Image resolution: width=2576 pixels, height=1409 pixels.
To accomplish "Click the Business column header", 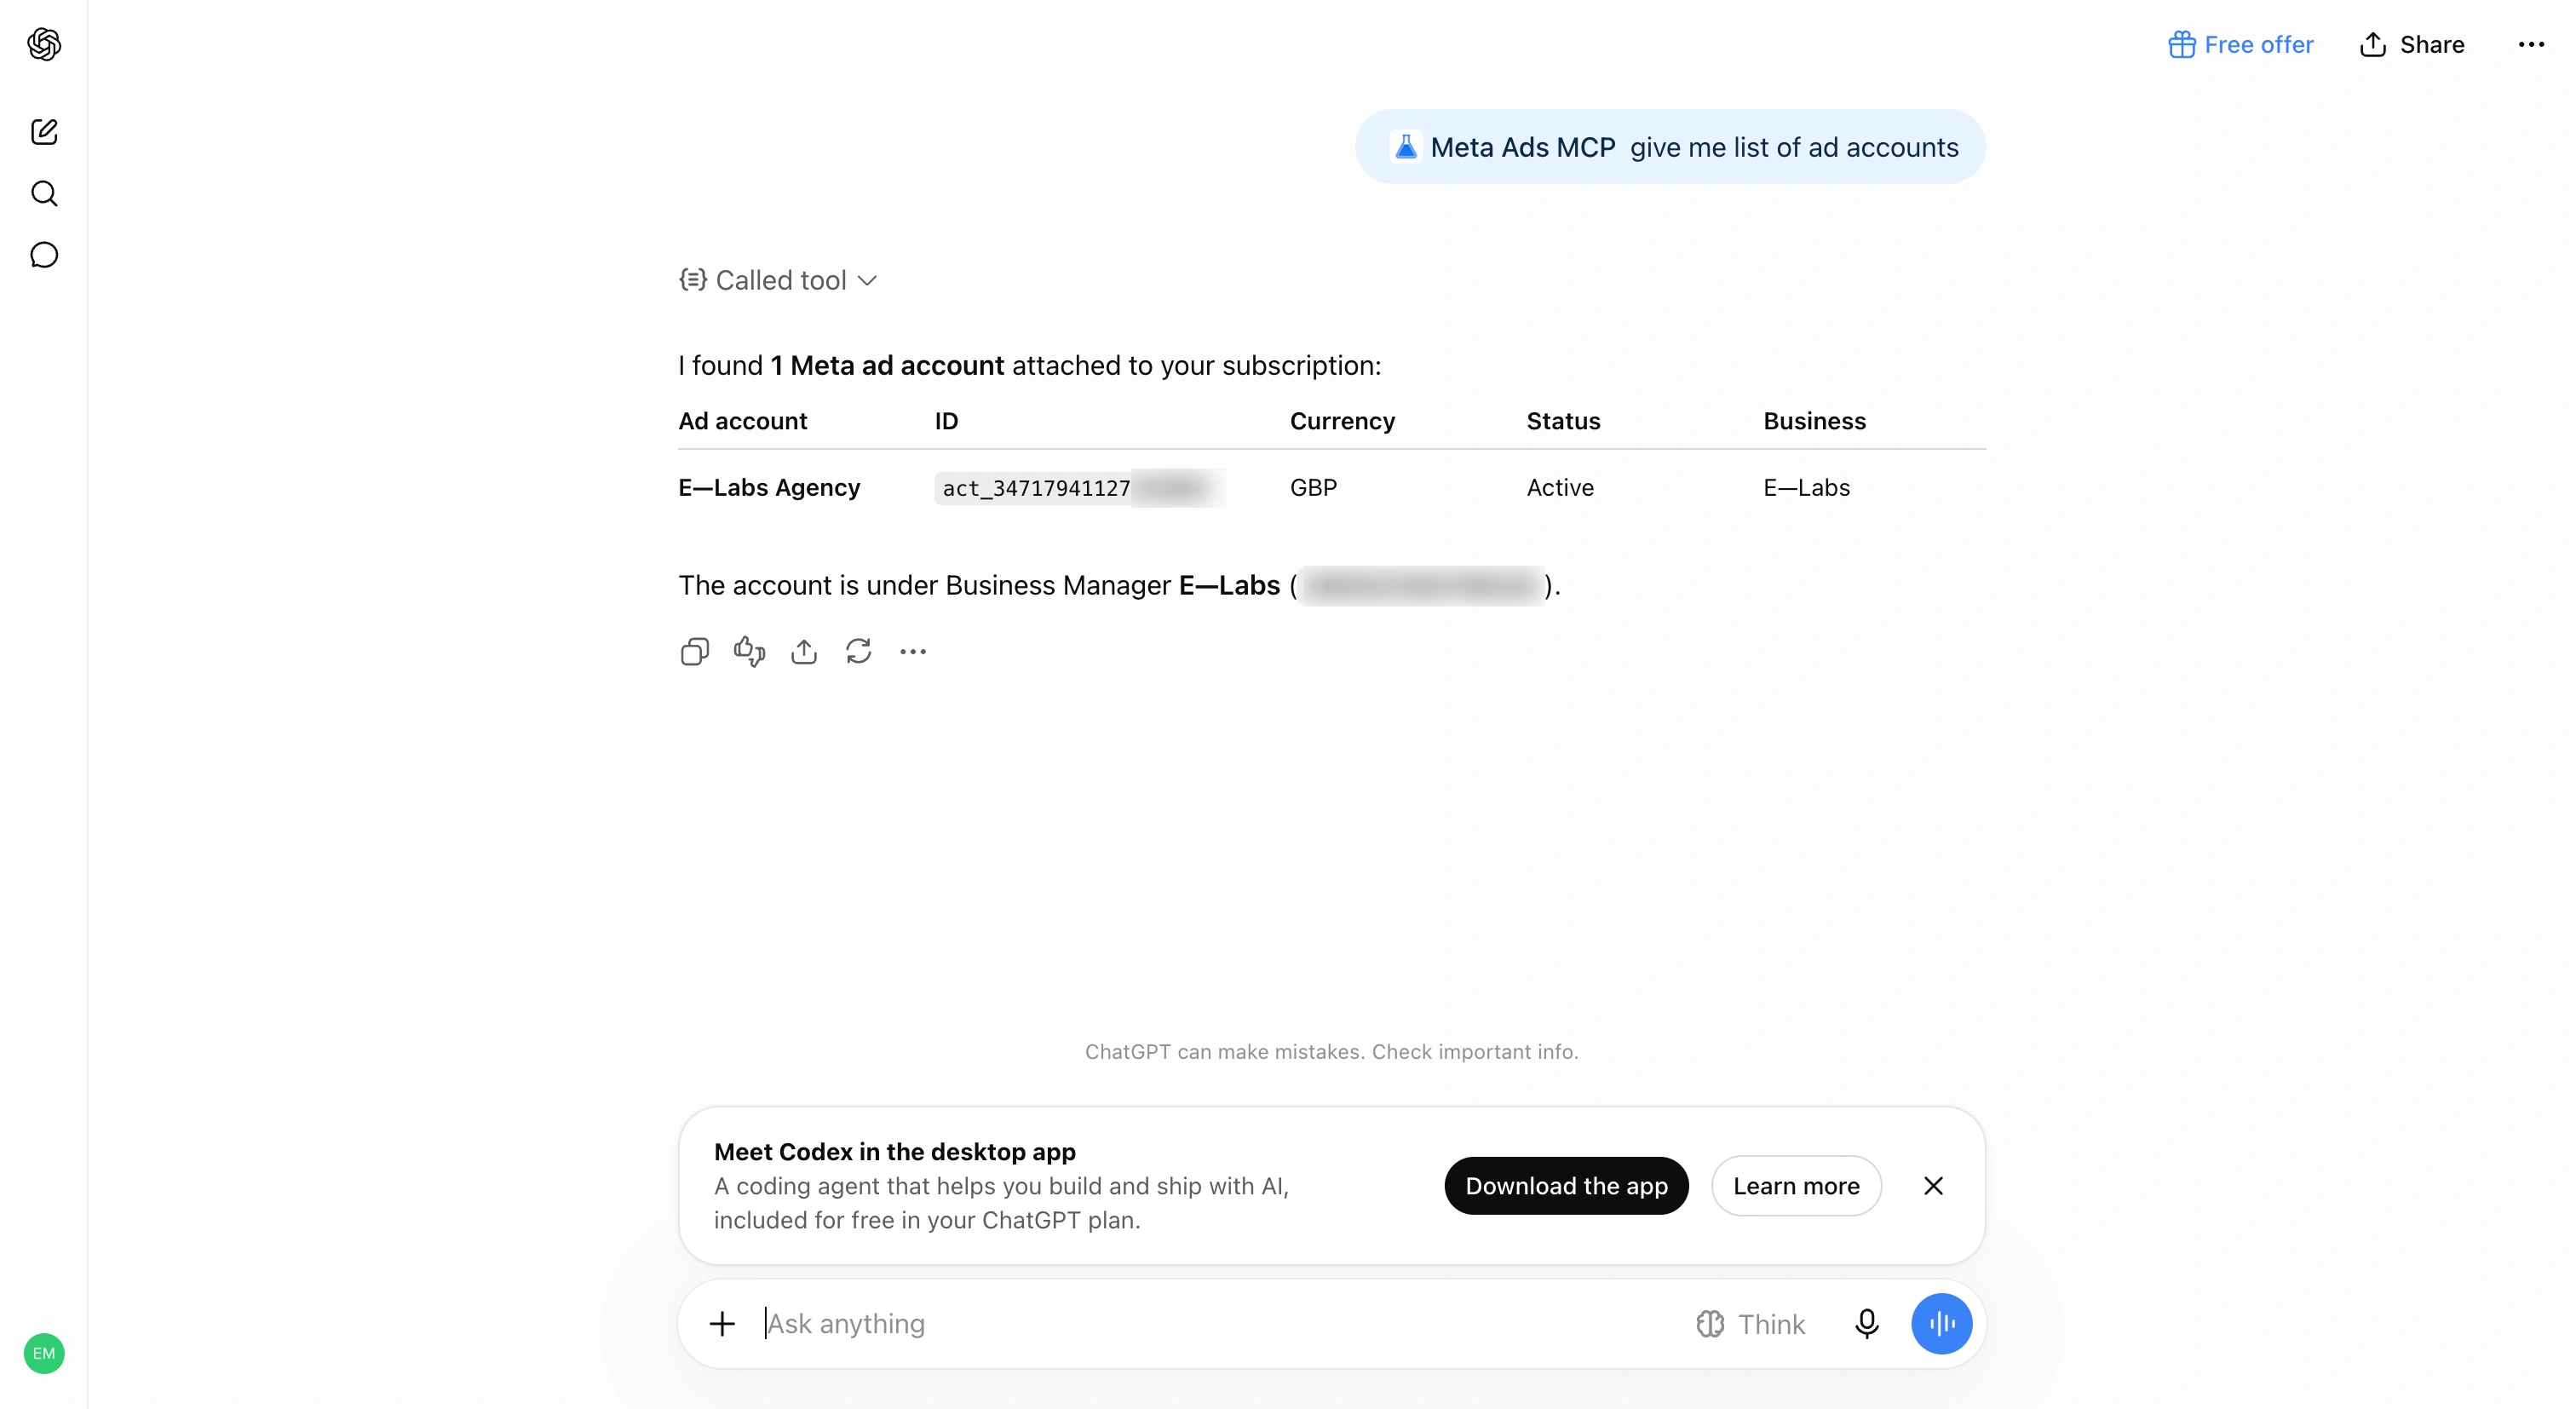I will coord(1814,421).
